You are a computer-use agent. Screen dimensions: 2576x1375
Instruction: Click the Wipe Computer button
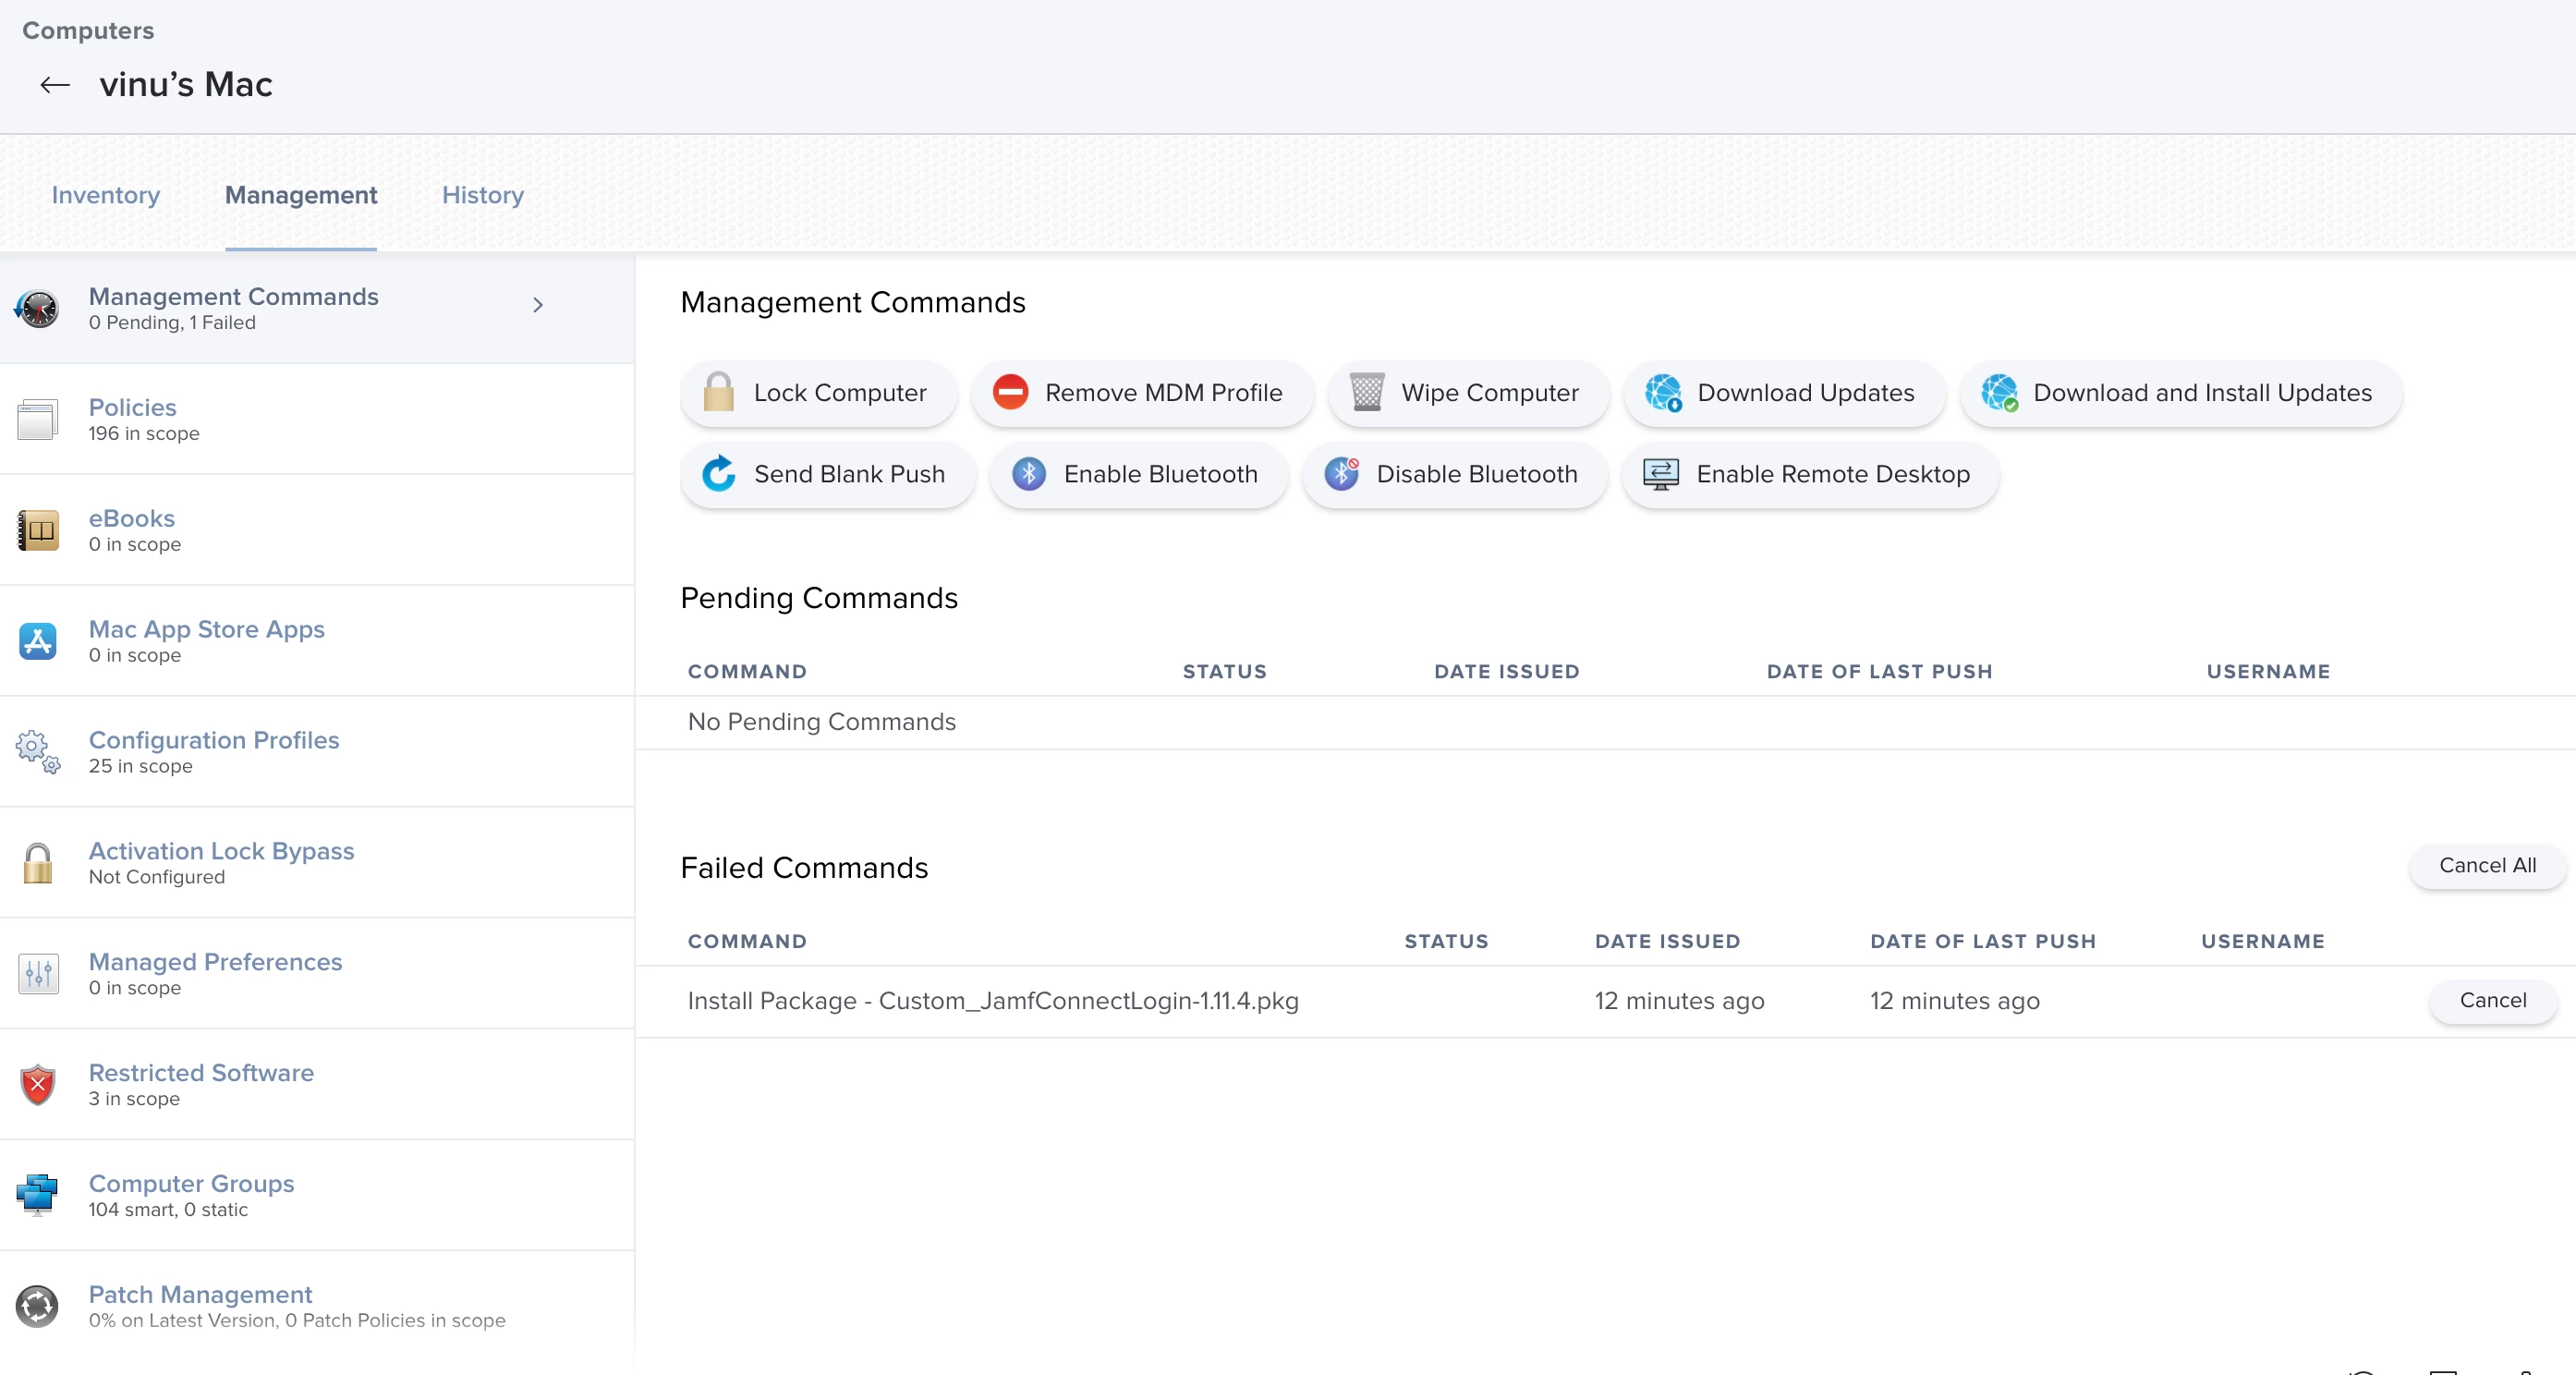[1467, 393]
